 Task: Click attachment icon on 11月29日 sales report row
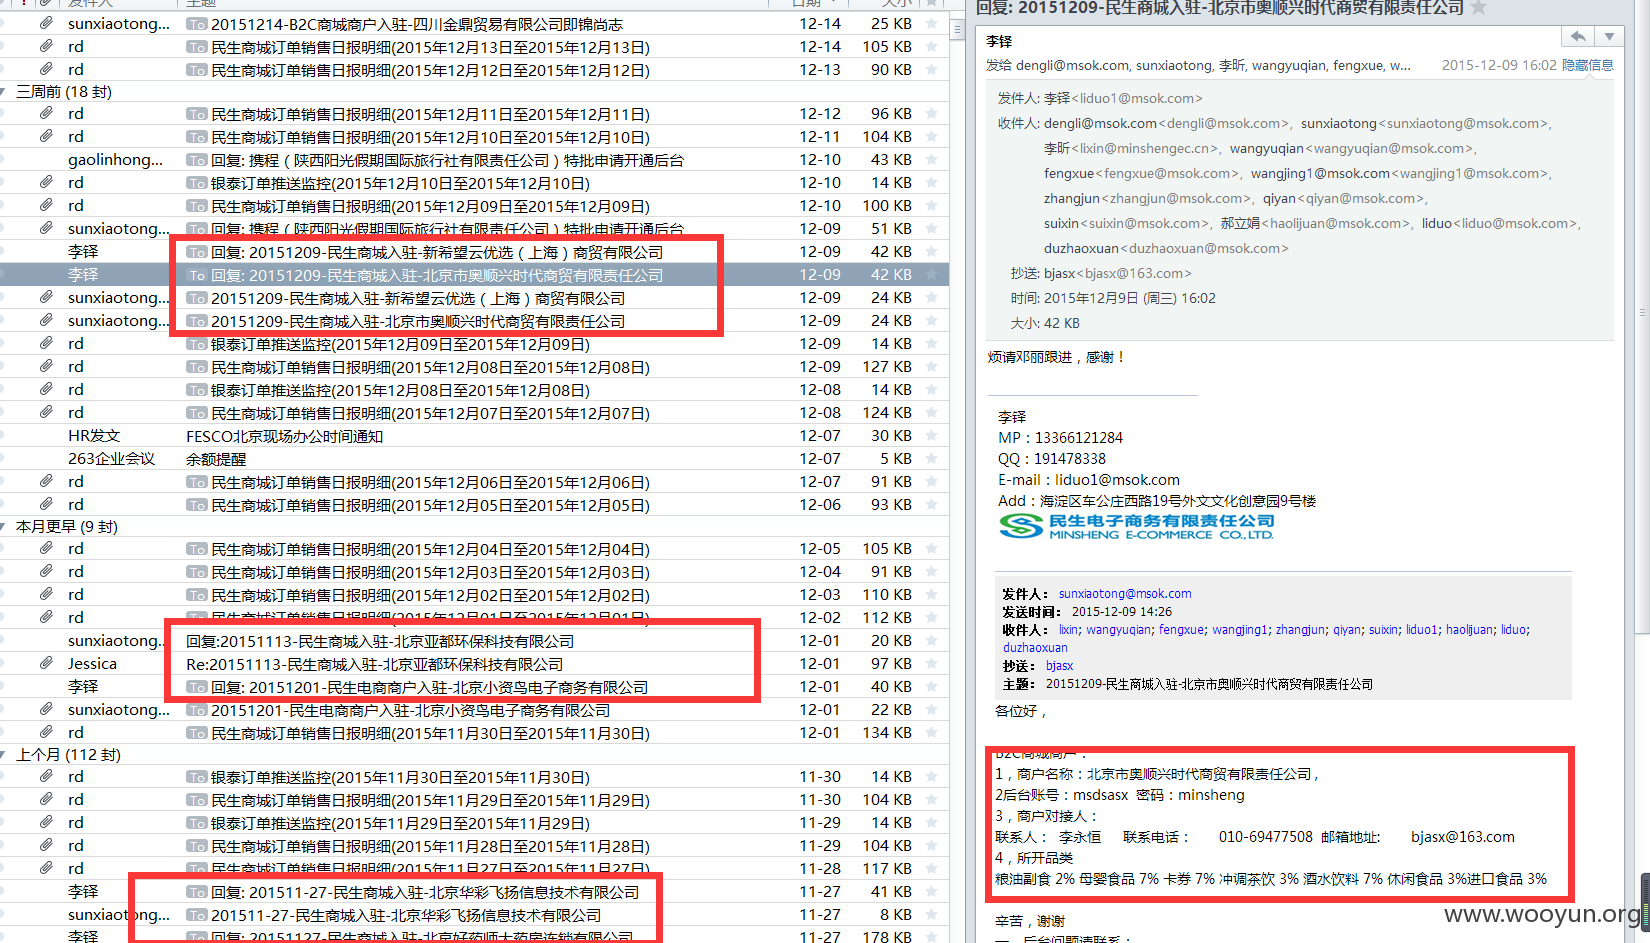coord(46,799)
